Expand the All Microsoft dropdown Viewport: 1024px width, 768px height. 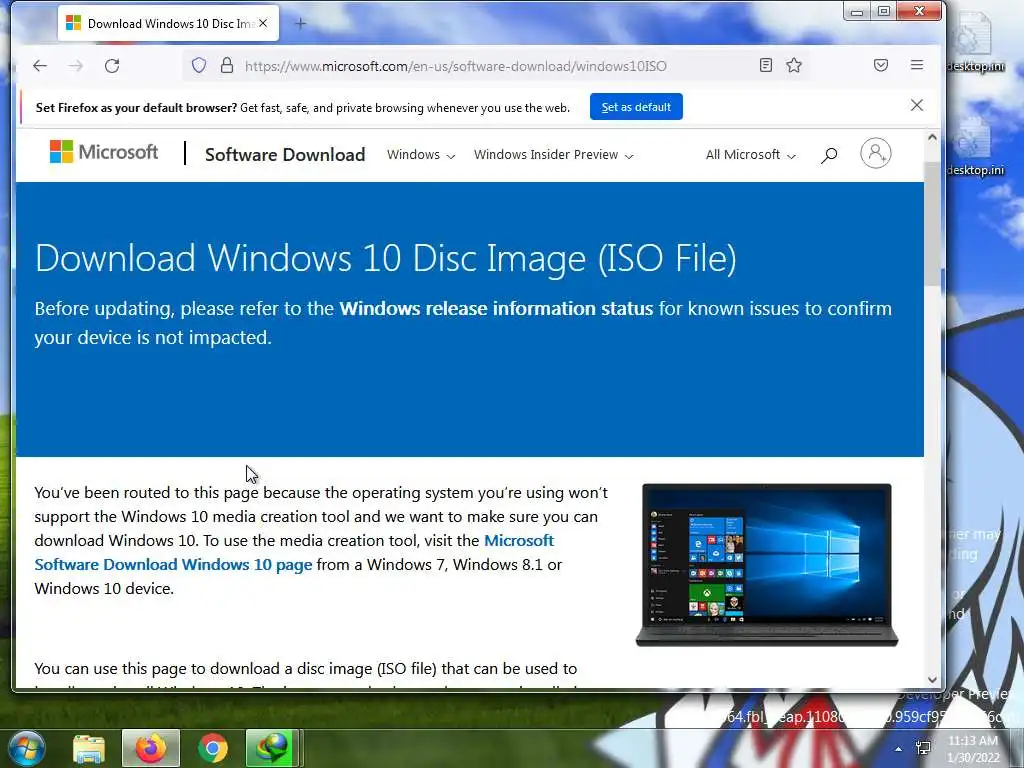pyautogui.click(x=750, y=155)
